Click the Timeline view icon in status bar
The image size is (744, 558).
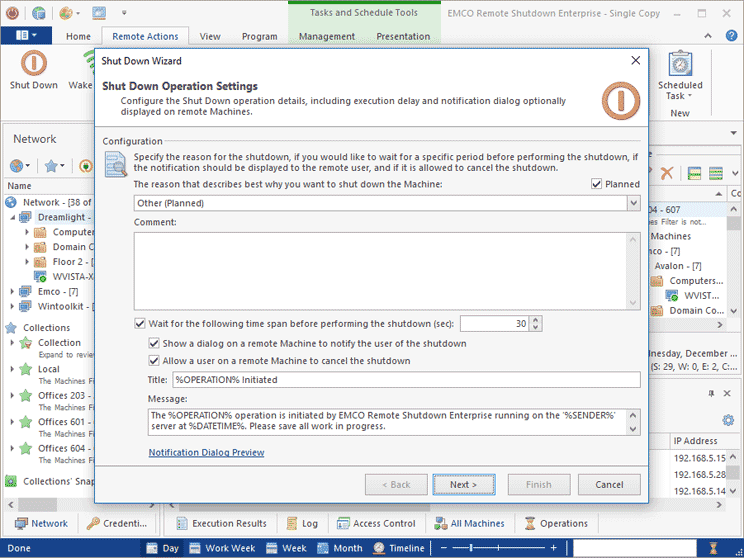click(x=398, y=548)
